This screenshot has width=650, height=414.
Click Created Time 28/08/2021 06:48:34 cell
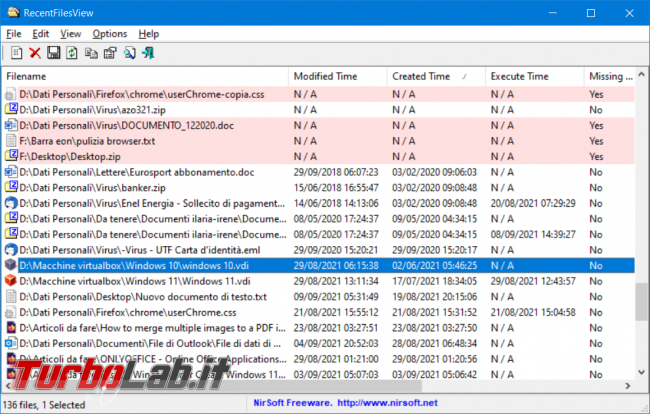[434, 344]
